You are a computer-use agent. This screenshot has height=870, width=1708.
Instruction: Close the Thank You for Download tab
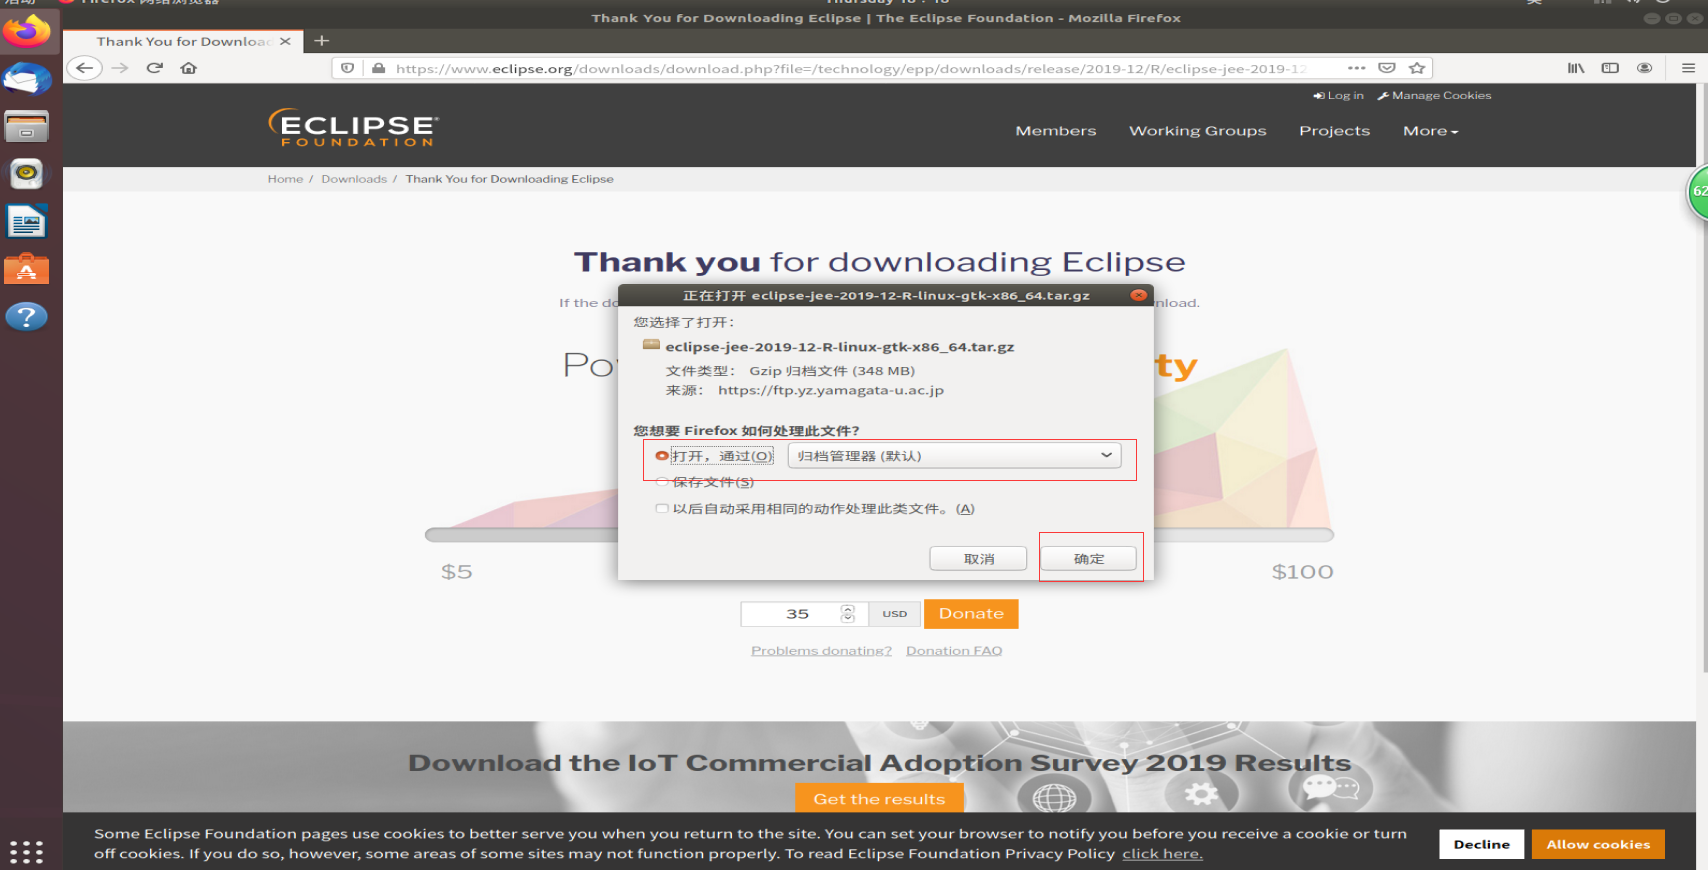(285, 41)
